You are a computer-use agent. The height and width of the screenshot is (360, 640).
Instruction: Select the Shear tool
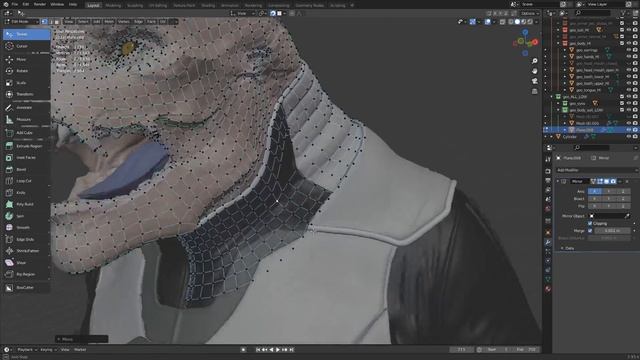click(26, 262)
